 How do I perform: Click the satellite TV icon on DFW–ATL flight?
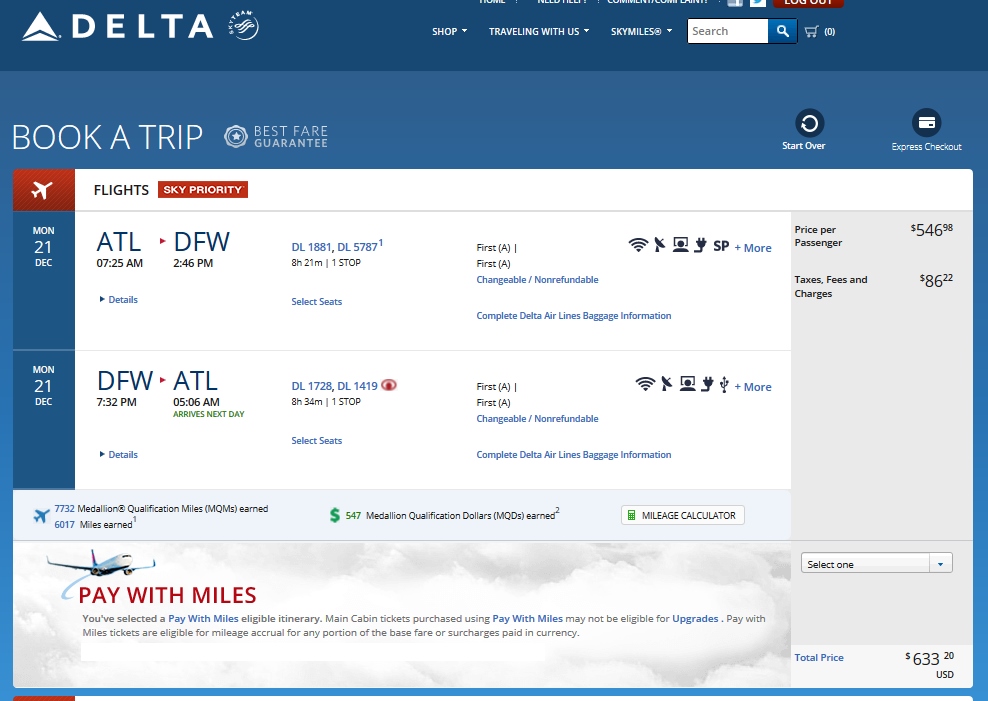point(666,384)
